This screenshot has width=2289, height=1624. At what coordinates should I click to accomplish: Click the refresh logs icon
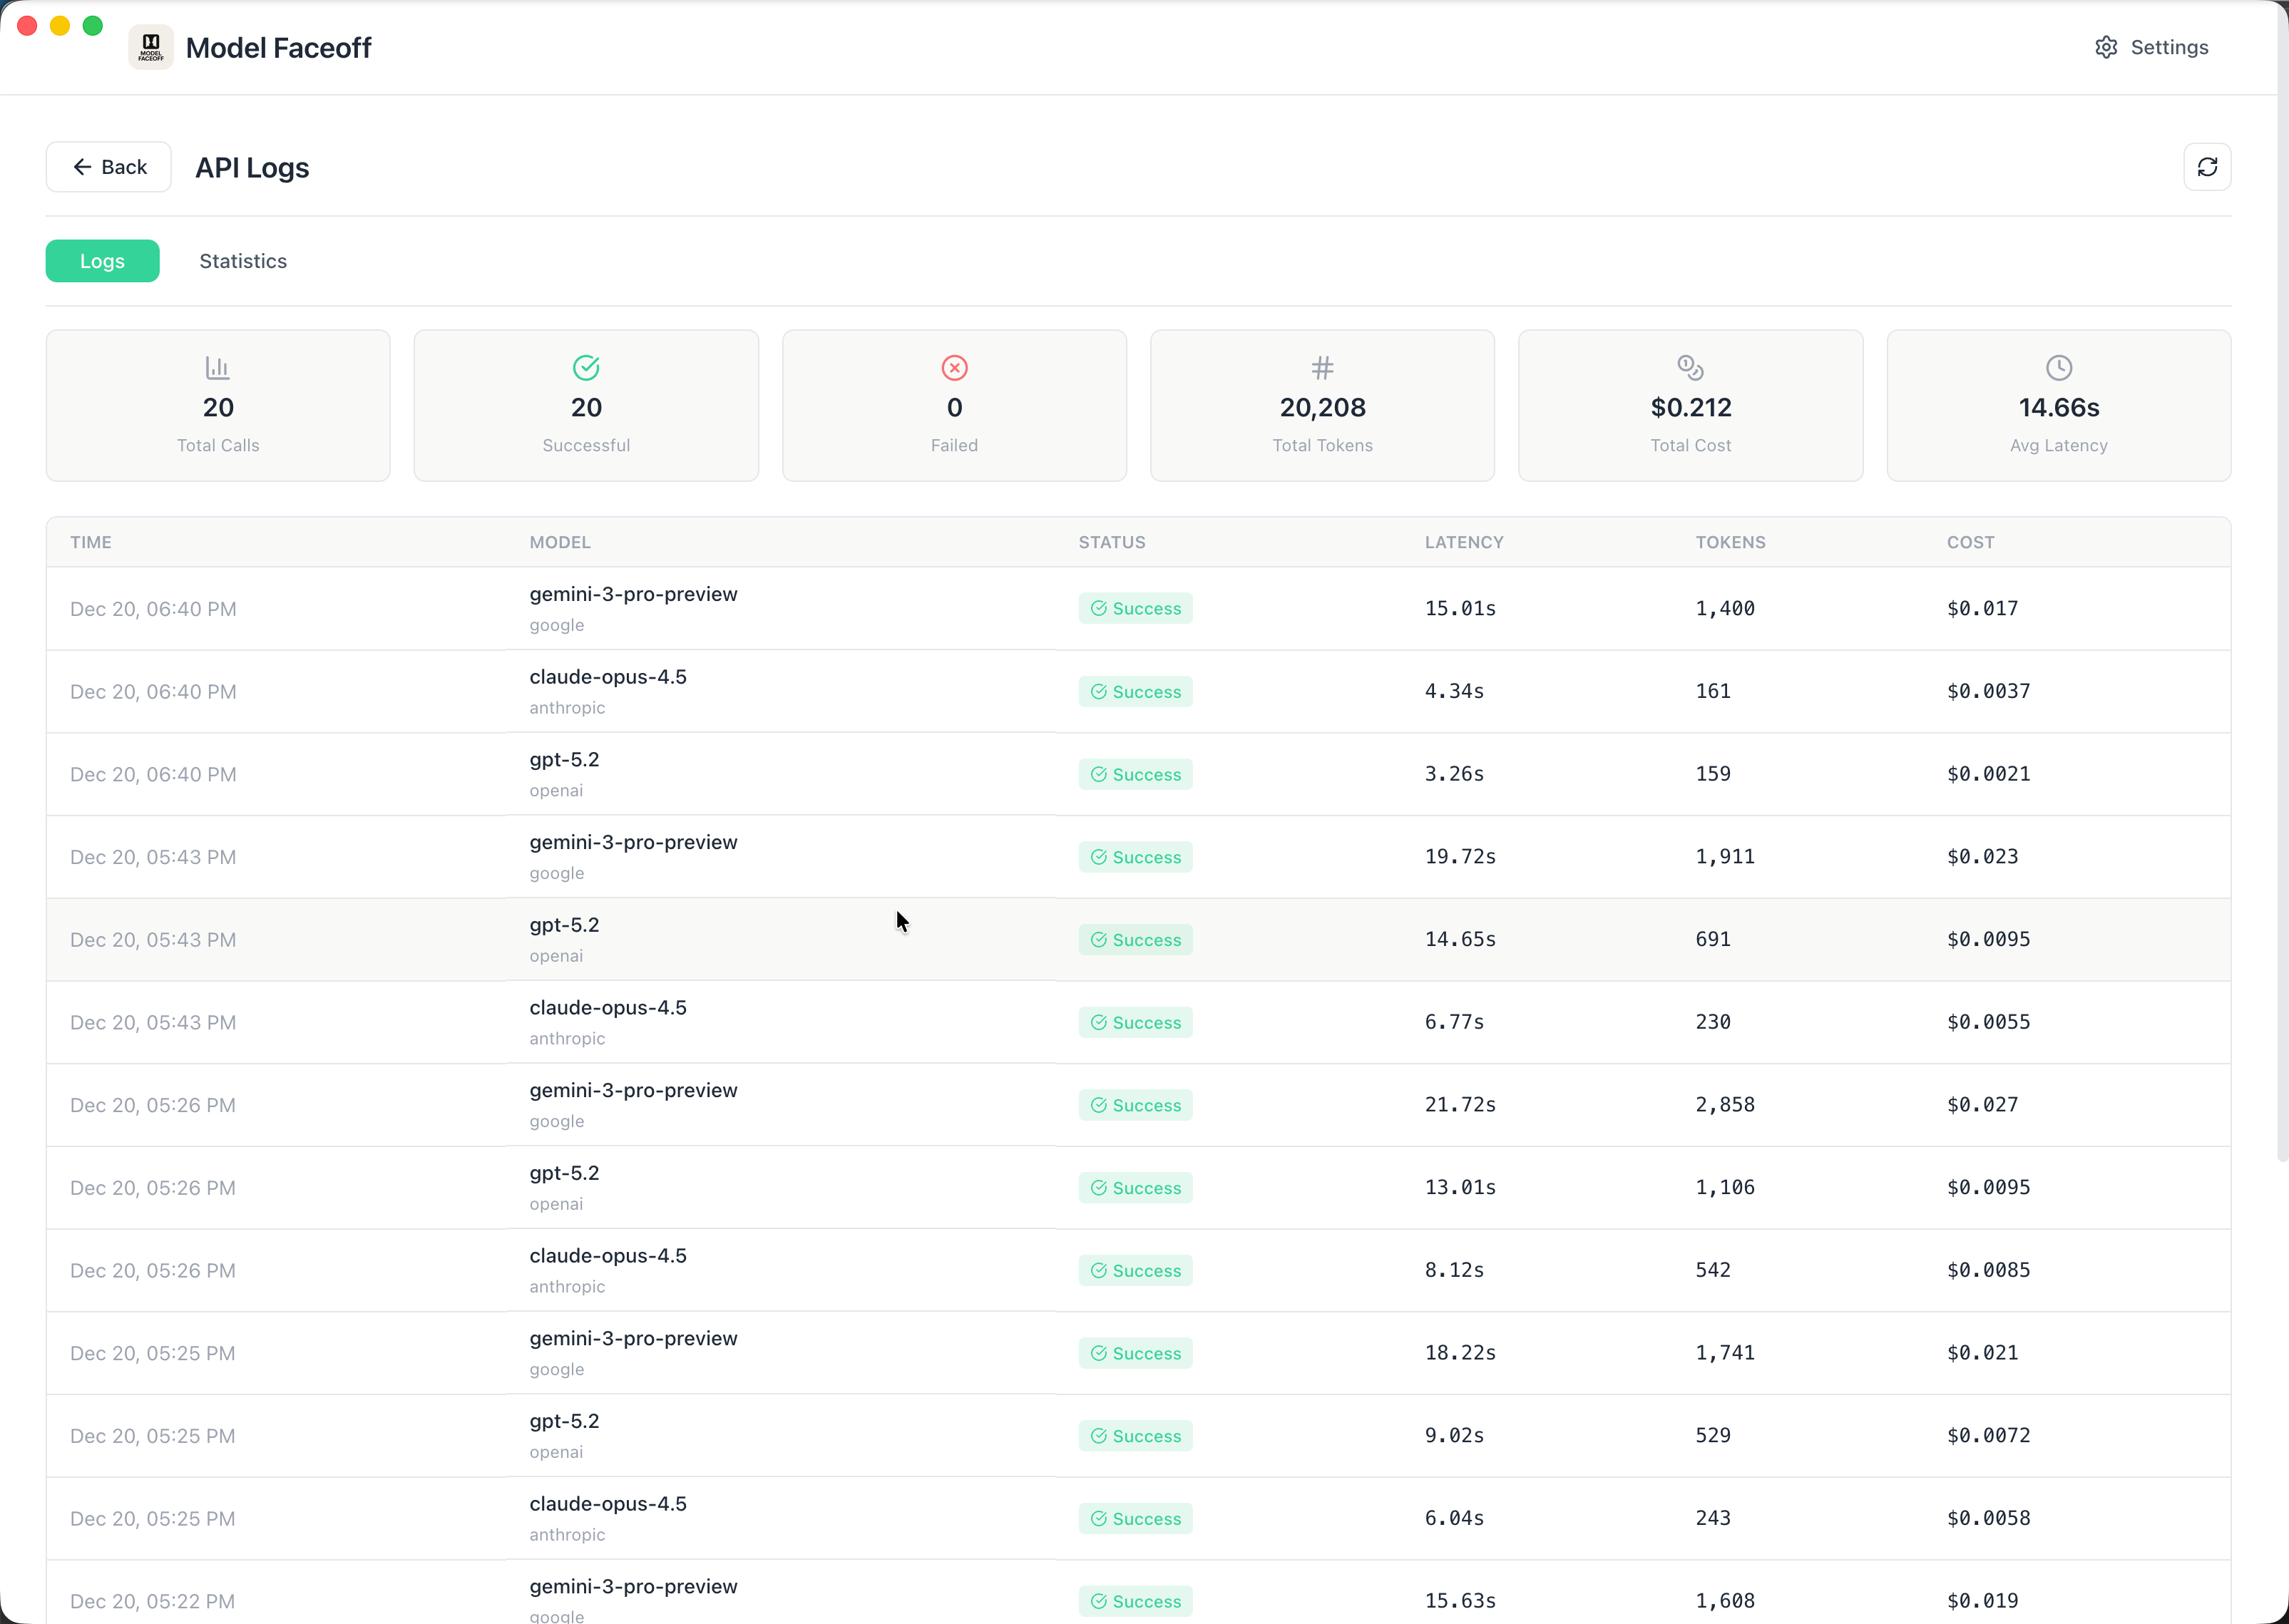pos(2207,166)
